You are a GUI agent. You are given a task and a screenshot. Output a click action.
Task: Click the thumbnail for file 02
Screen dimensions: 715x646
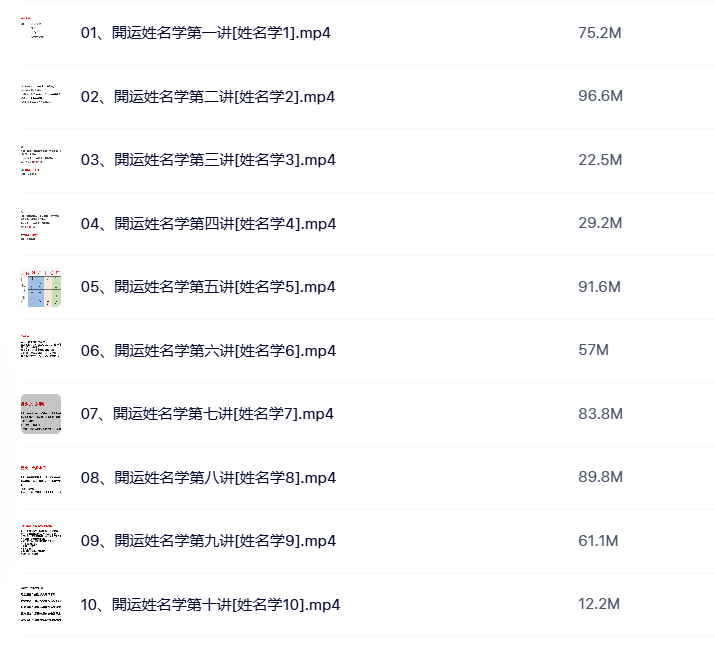(41, 96)
